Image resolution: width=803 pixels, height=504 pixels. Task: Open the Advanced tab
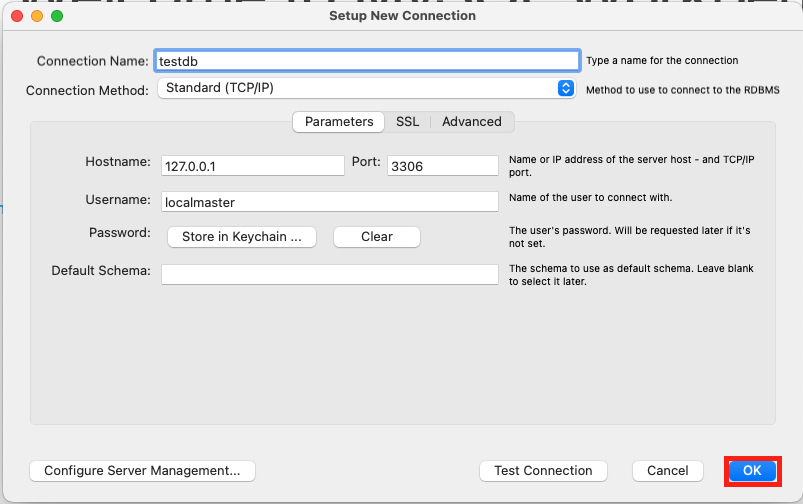(472, 122)
